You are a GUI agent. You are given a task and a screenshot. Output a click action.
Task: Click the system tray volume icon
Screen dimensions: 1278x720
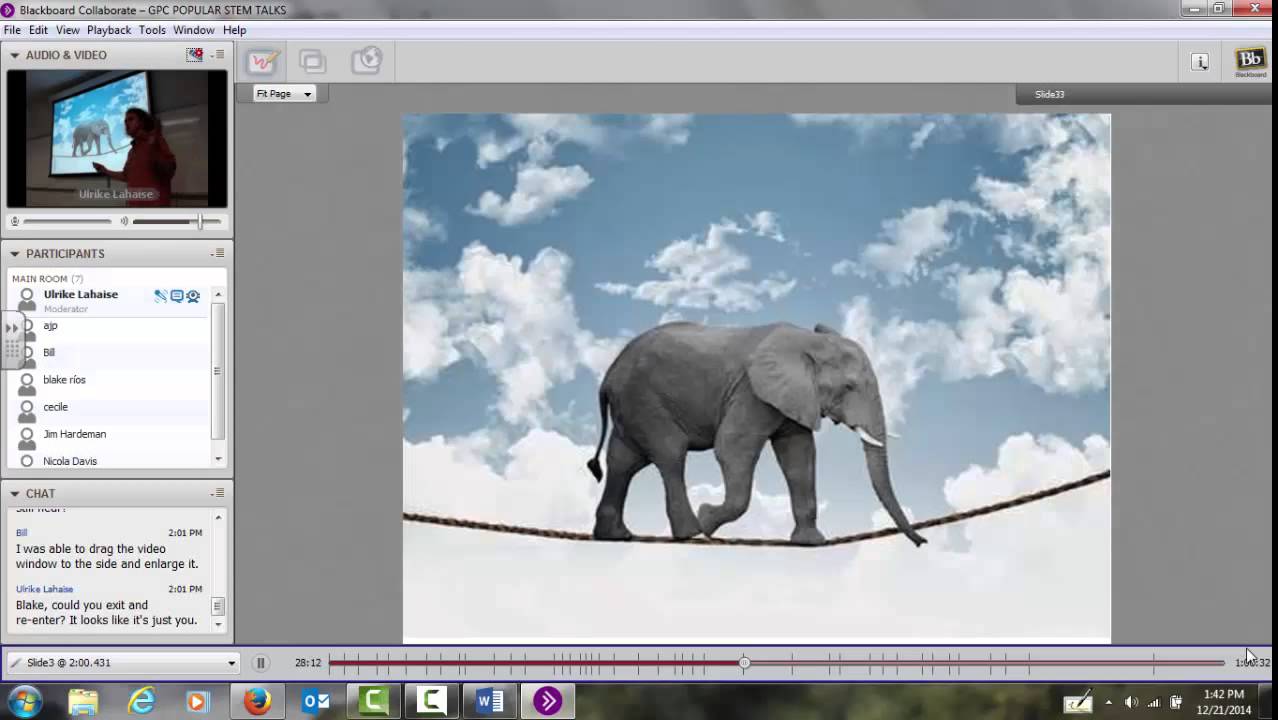(1131, 703)
